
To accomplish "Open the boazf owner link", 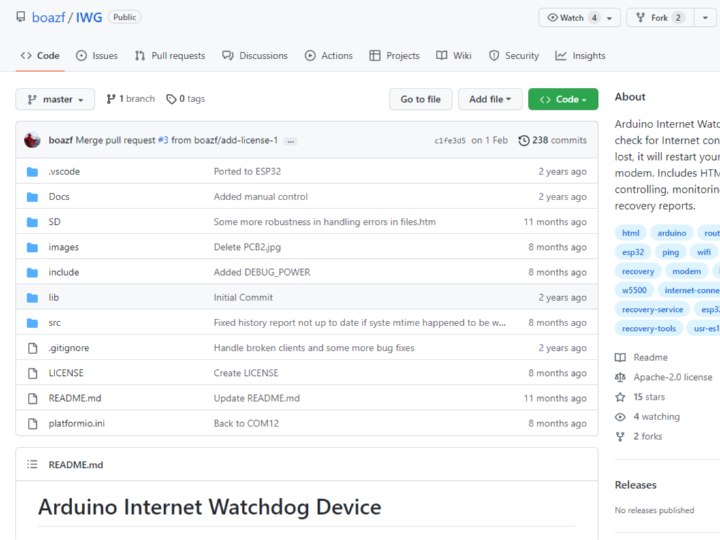I will click(49, 17).
